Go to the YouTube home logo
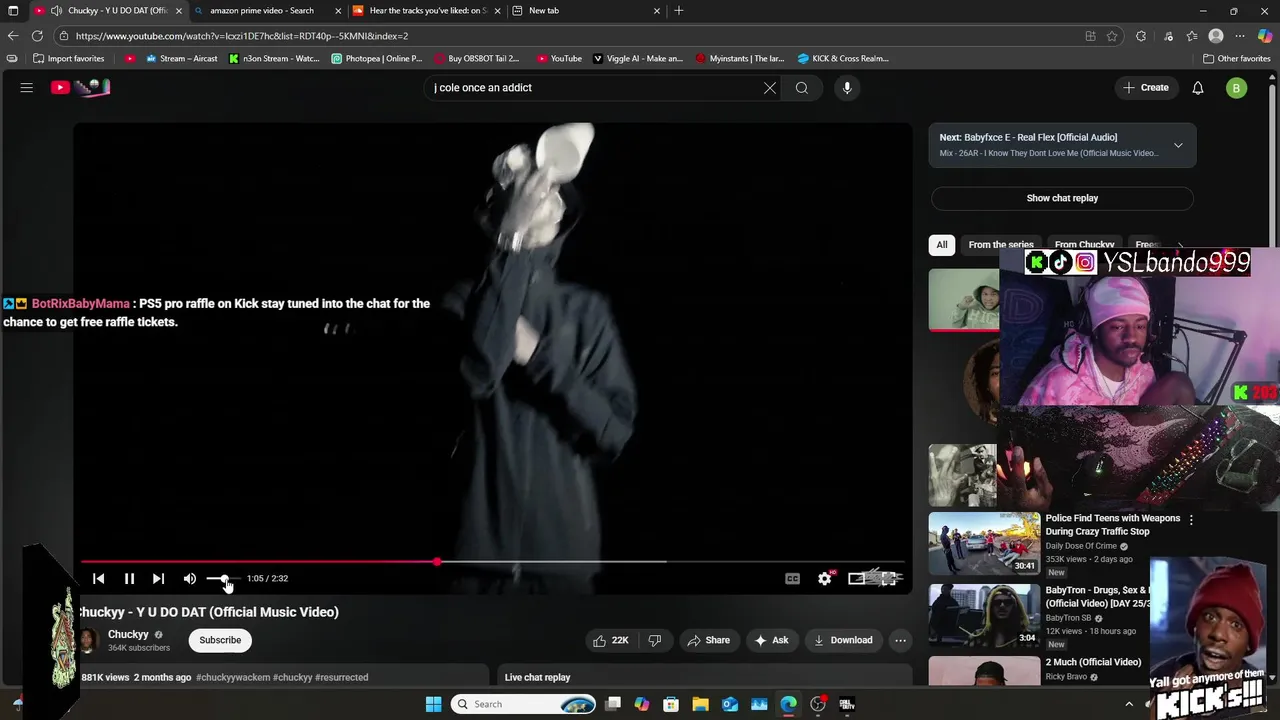 click(80, 88)
